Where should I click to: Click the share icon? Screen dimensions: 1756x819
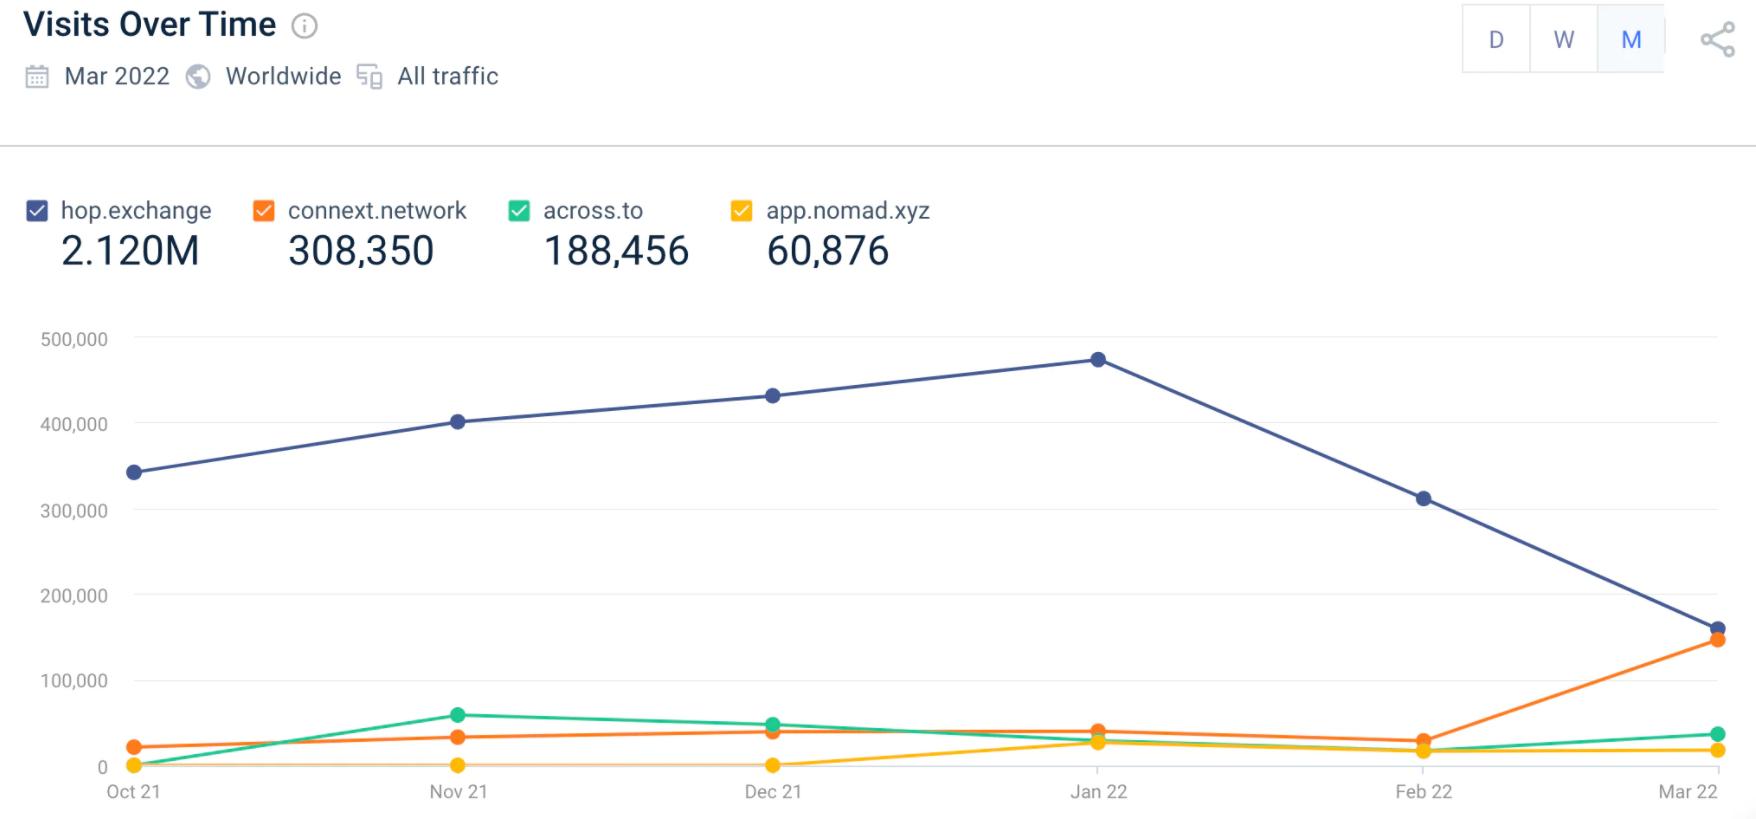tap(1717, 40)
